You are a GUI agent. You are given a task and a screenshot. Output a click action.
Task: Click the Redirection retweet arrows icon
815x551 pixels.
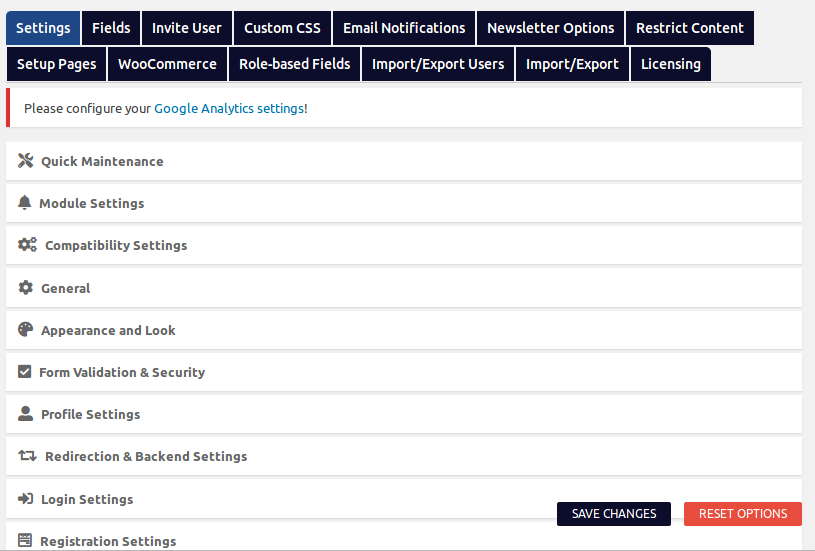point(27,456)
